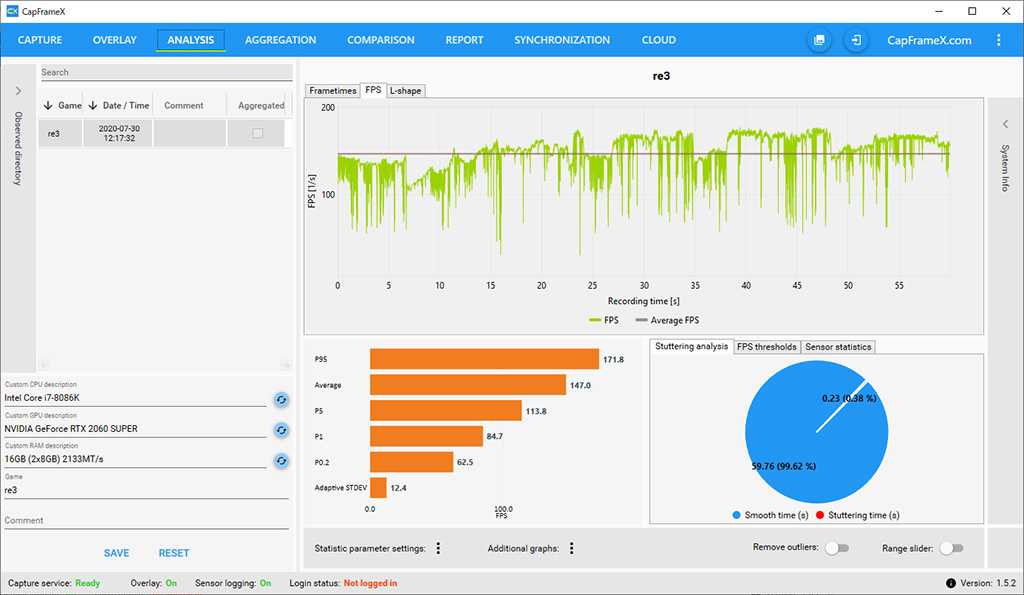Open Additional graphs options menu
1024x595 pixels.
click(571, 548)
